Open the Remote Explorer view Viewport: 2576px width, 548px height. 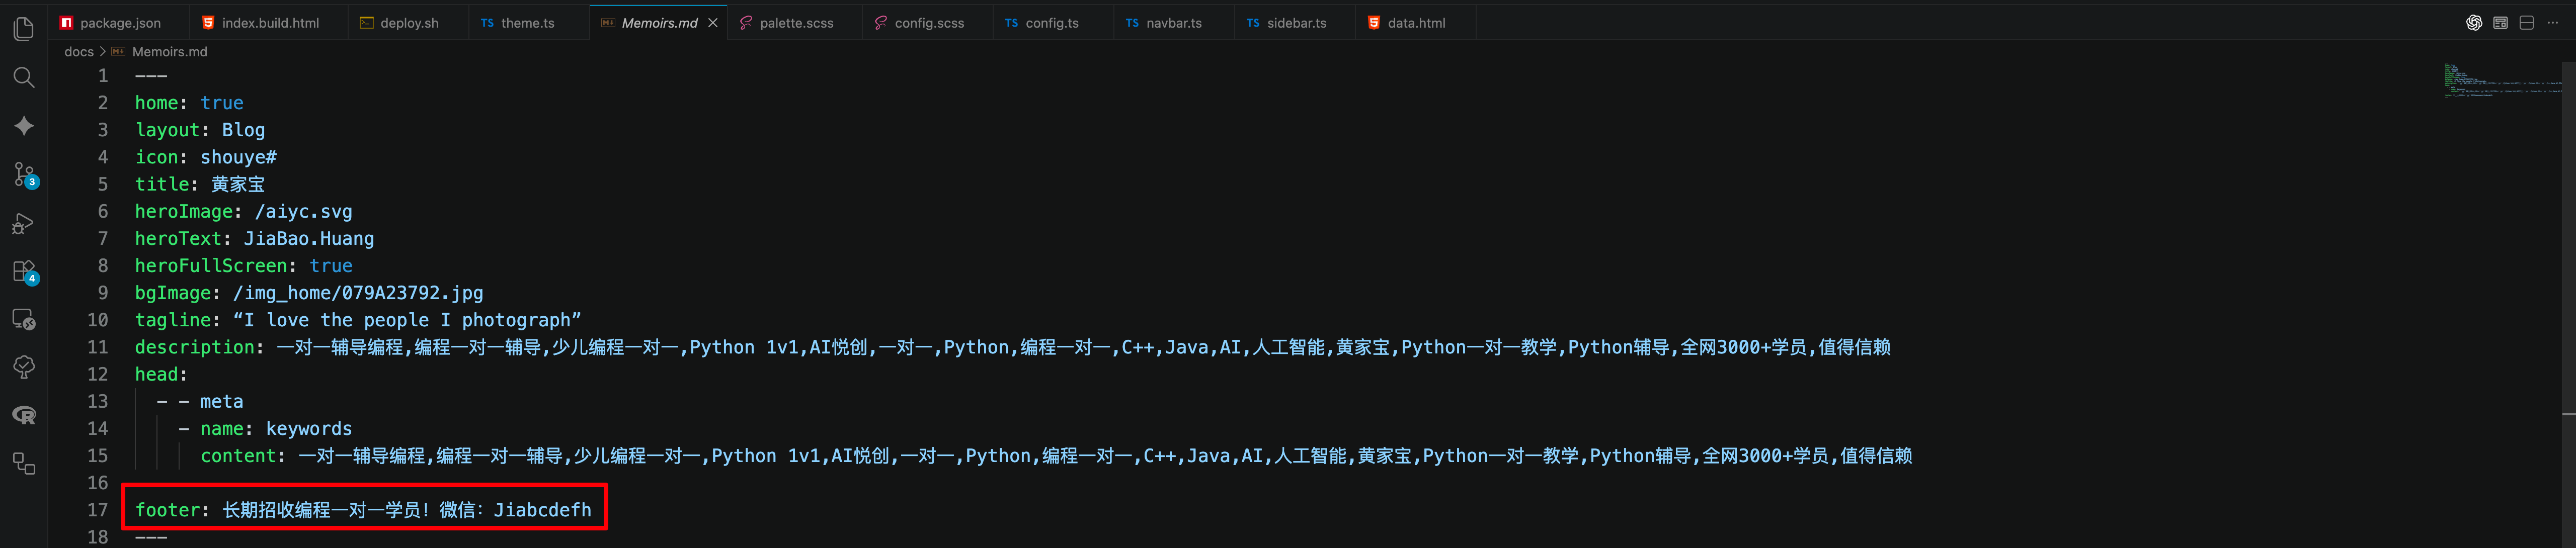tap(24, 319)
